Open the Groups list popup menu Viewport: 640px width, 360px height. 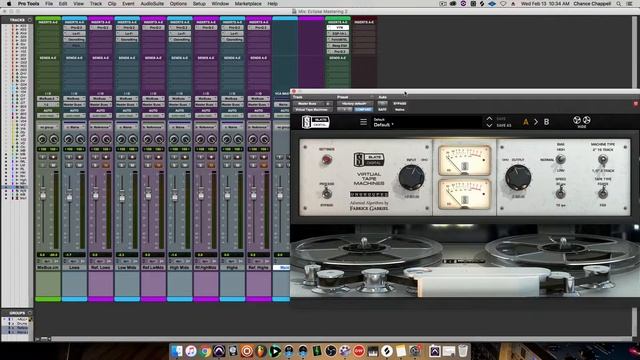29,313
